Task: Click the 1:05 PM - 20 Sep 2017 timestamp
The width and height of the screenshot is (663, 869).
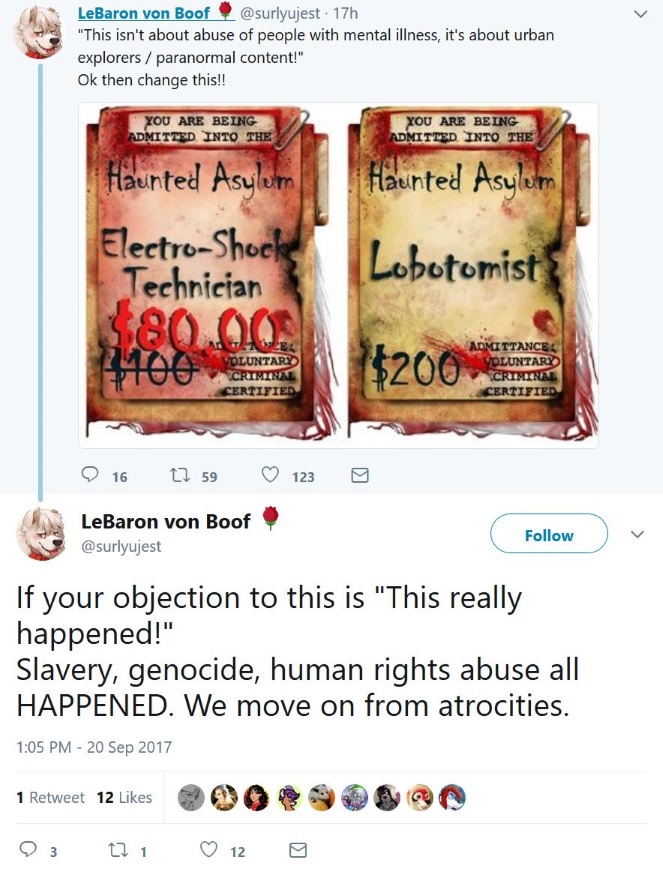Action: pyautogui.click(x=94, y=747)
